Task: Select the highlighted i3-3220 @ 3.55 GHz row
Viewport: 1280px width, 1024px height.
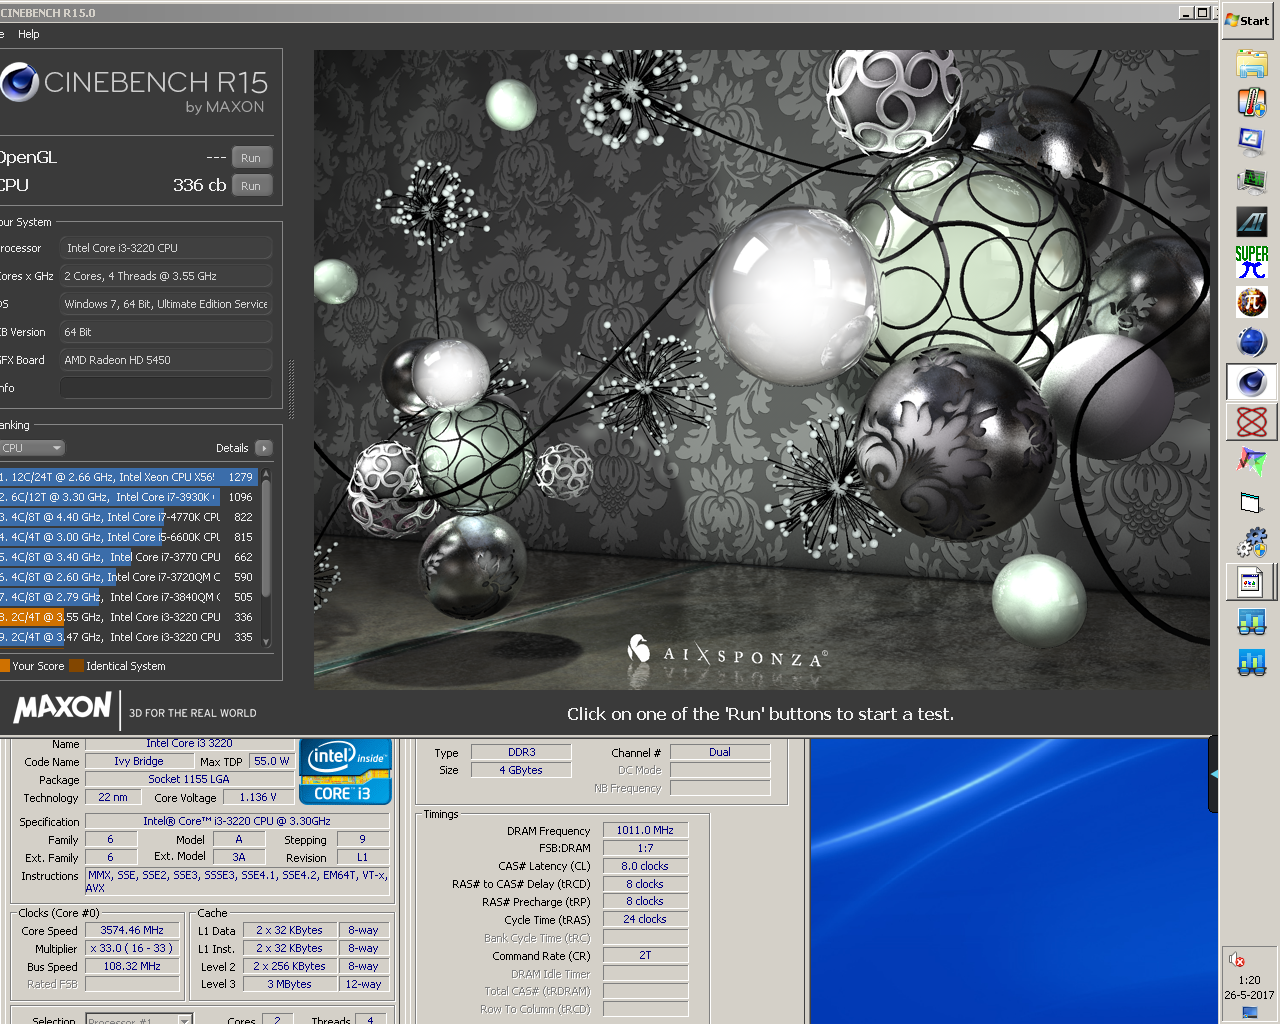Action: [129, 617]
